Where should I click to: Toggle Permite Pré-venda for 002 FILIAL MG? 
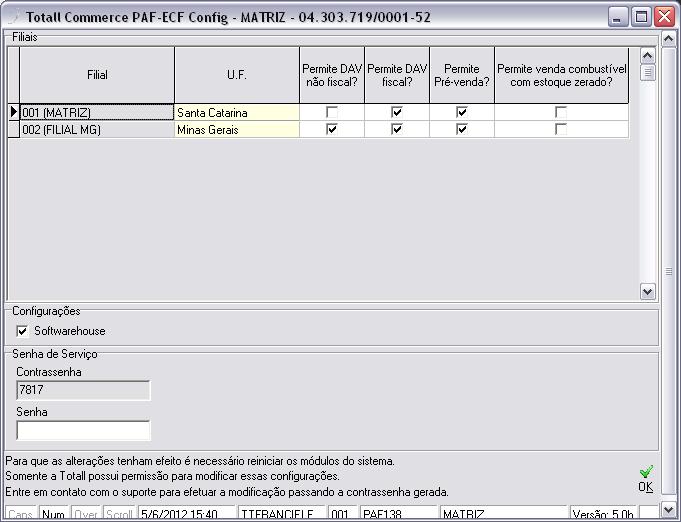(462, 129)
